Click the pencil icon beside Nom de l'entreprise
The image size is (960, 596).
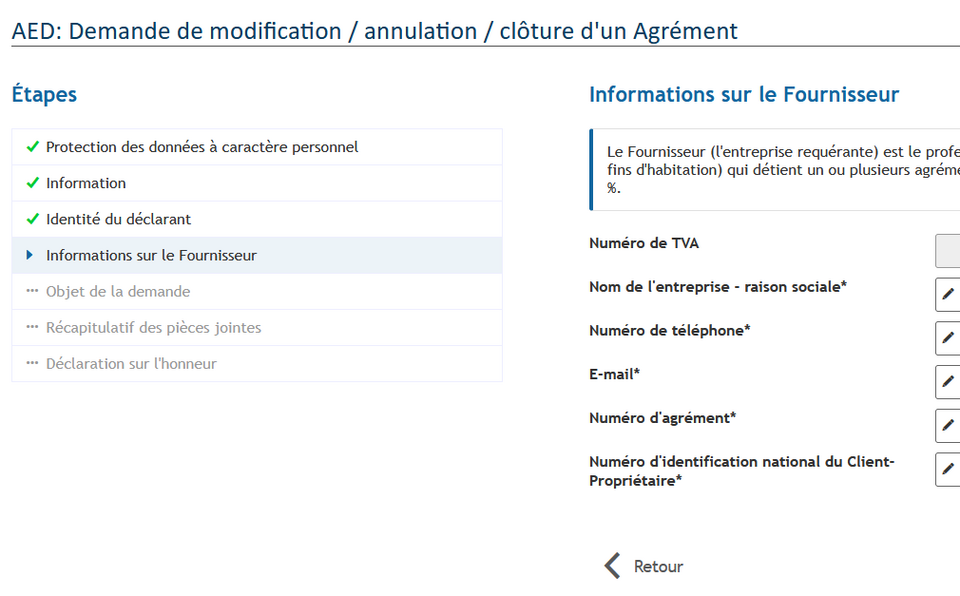(x=948, y=295)
